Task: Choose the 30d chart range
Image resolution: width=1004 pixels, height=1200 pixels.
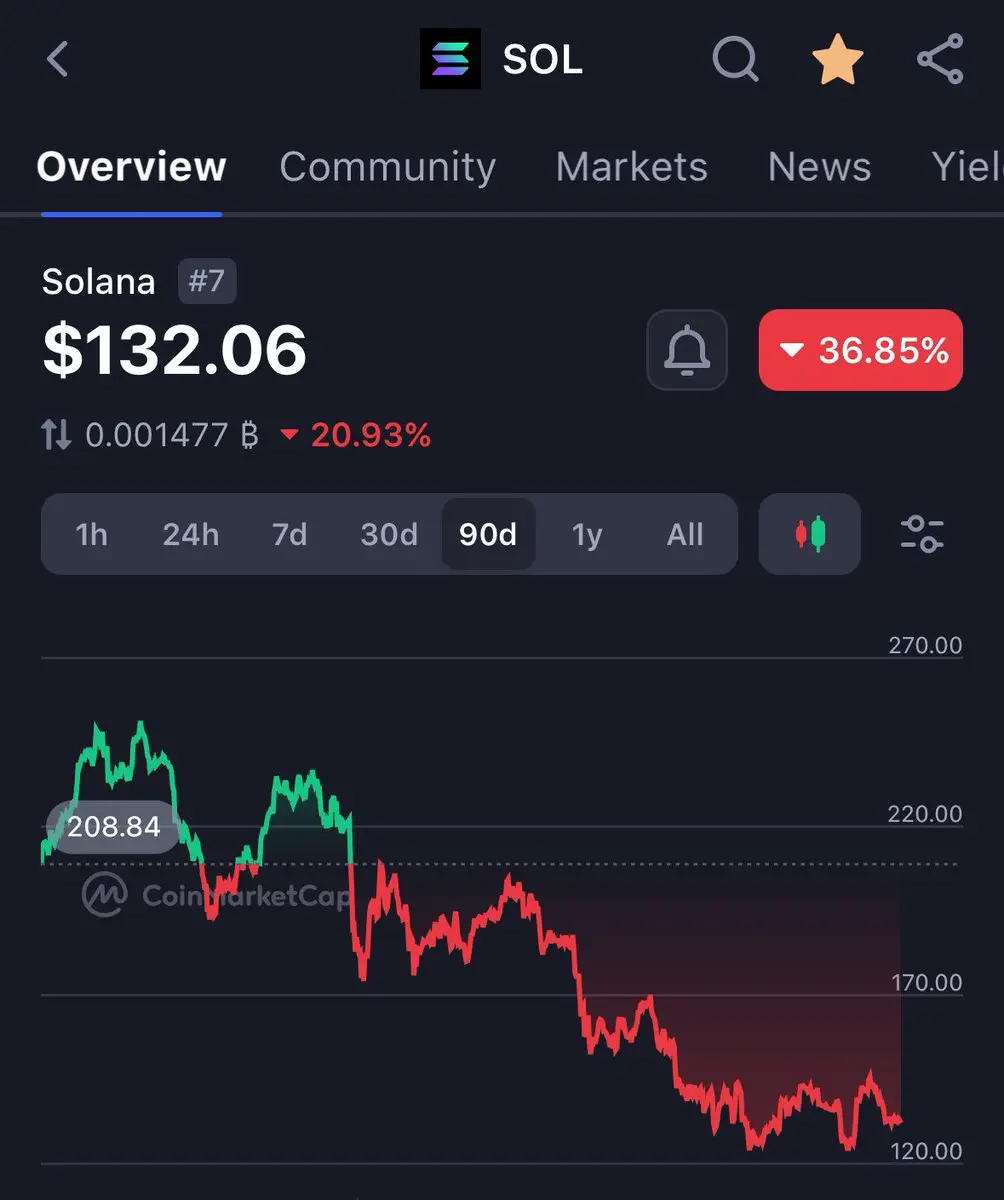Action: point(389,535)
